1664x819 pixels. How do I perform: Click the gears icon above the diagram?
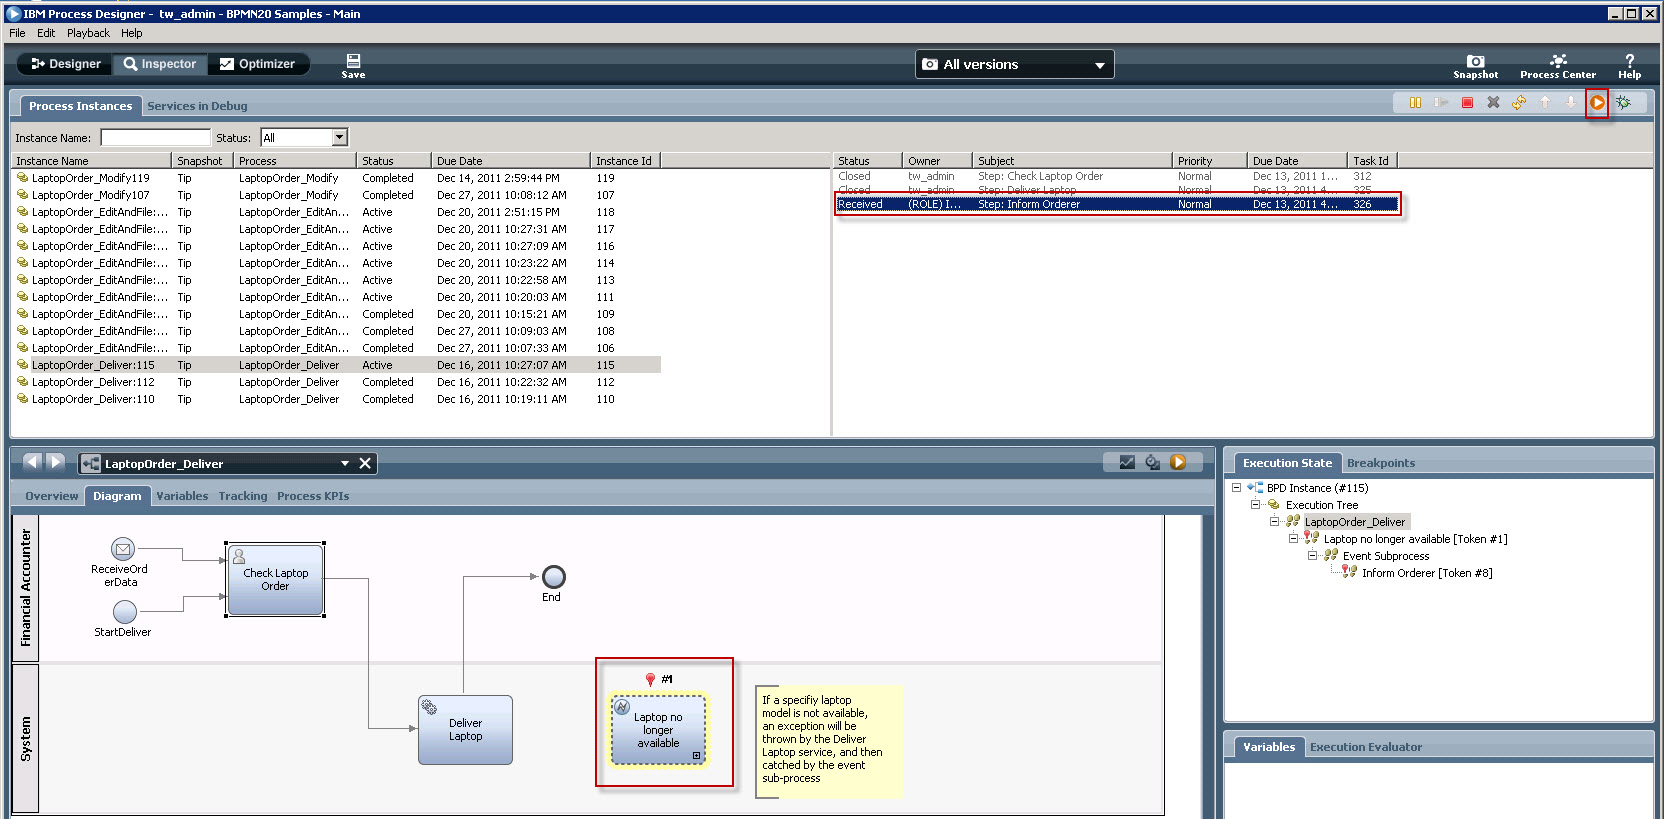(x=1152, y=462)
